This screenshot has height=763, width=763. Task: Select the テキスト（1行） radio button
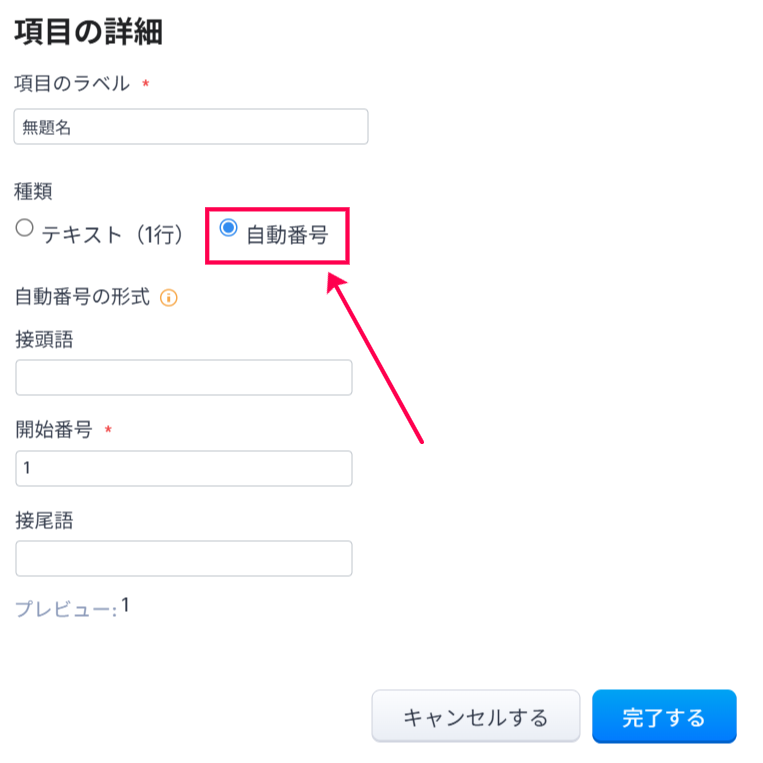click(x=25, y=228)
